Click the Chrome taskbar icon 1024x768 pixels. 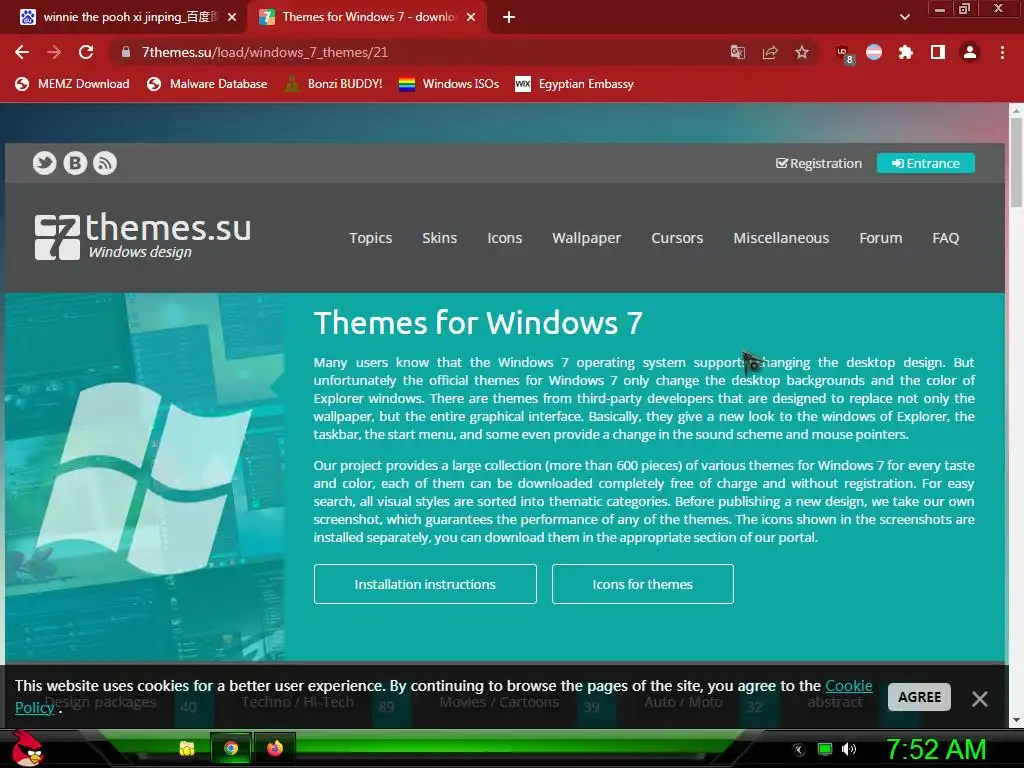[x=231, y=748]
